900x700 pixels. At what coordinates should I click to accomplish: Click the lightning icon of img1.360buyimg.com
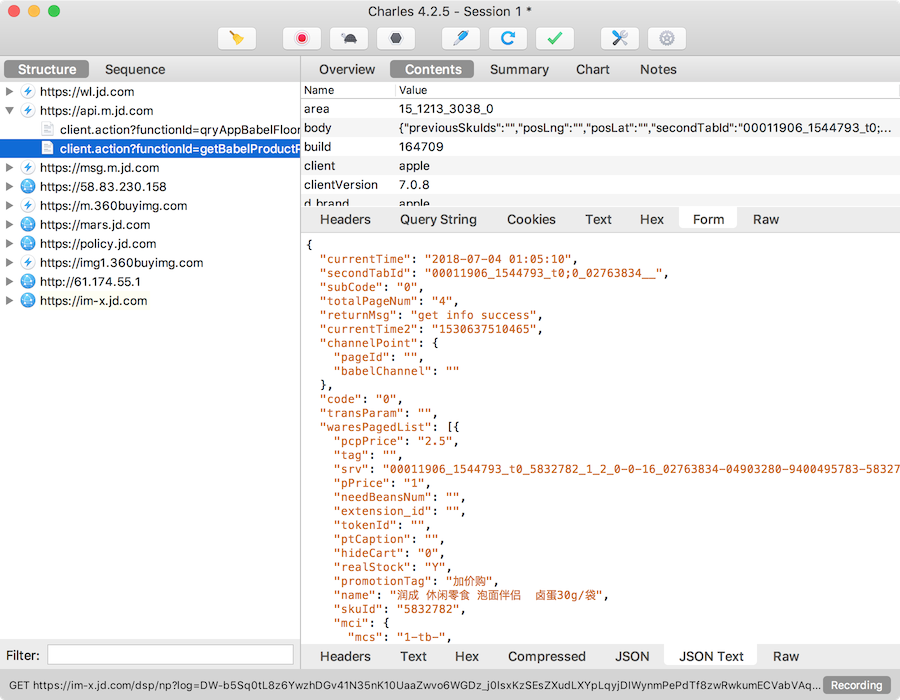tap(28, 262)
